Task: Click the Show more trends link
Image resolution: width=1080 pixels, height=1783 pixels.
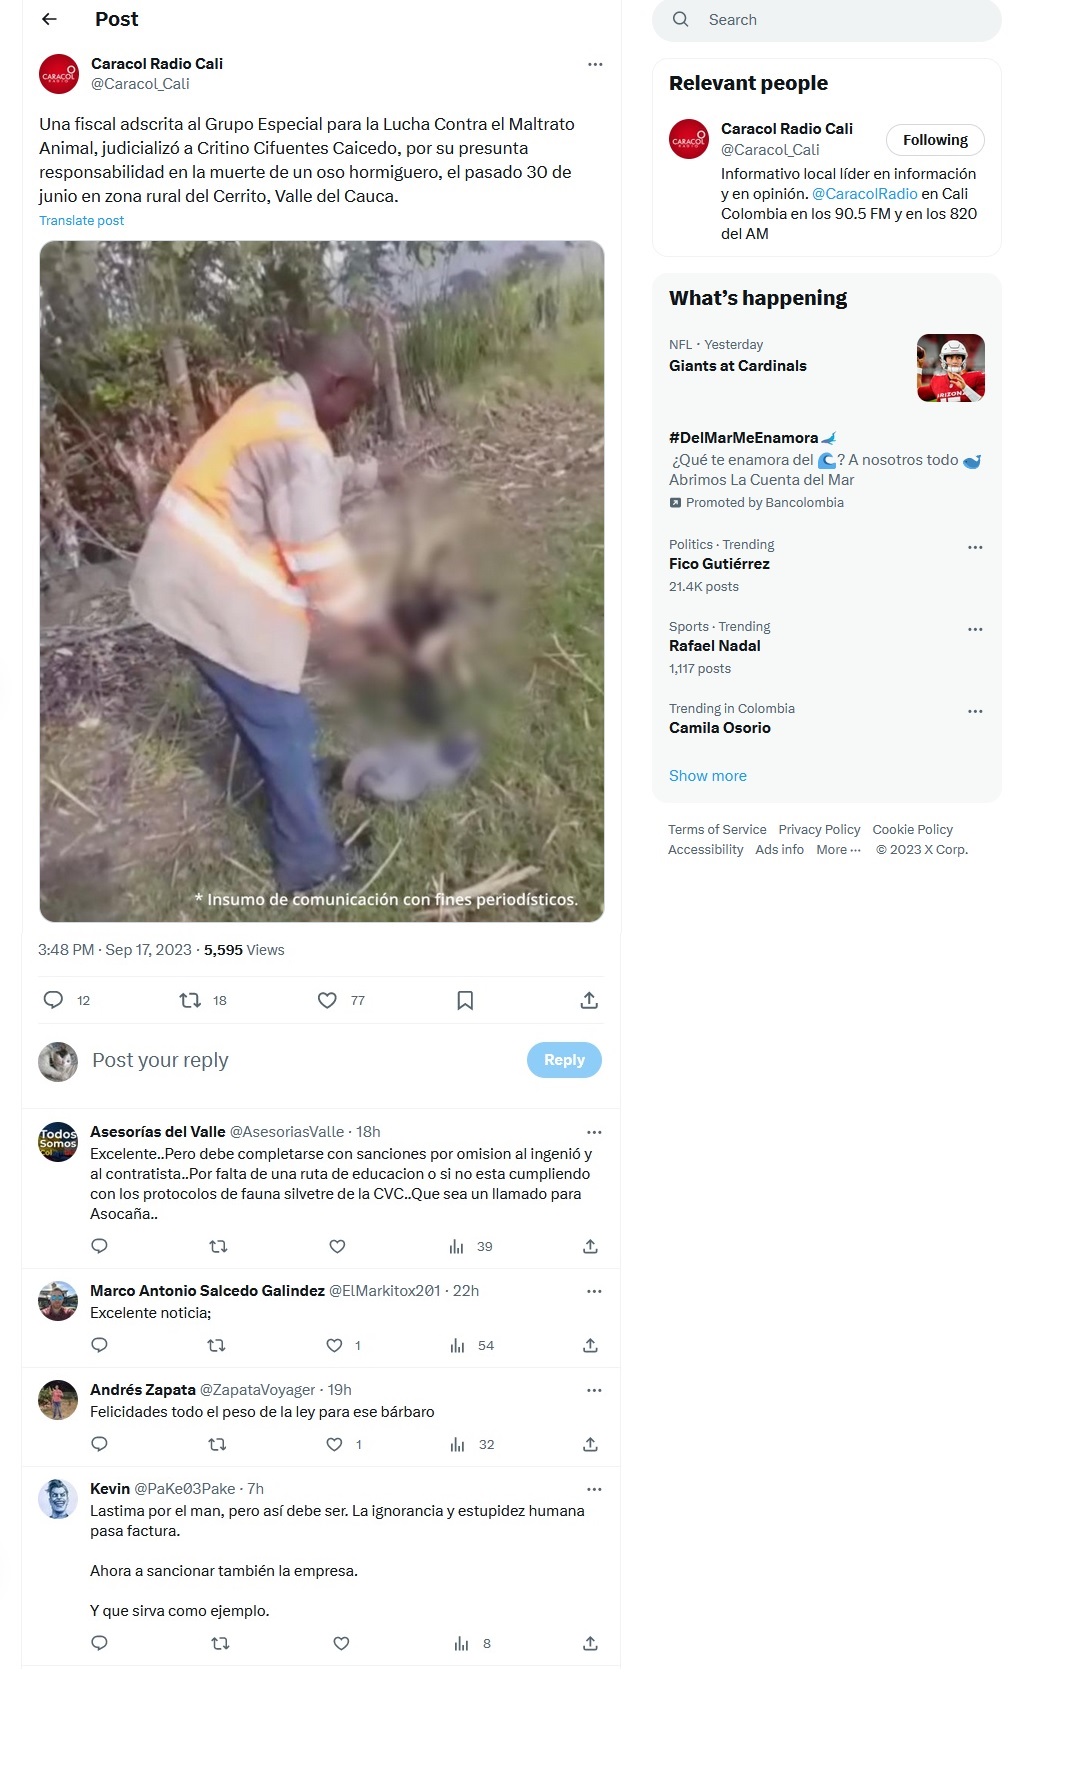Action: (708, 776)
